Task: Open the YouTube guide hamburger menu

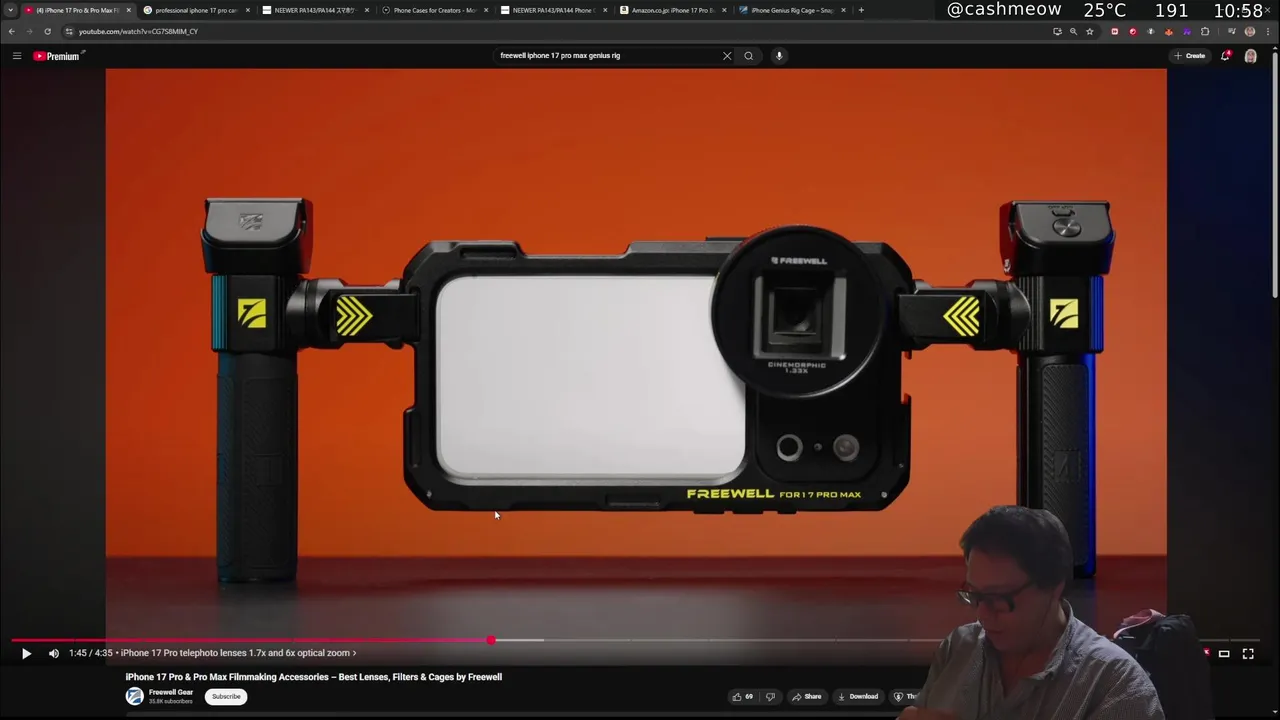Action: (17, 56)
